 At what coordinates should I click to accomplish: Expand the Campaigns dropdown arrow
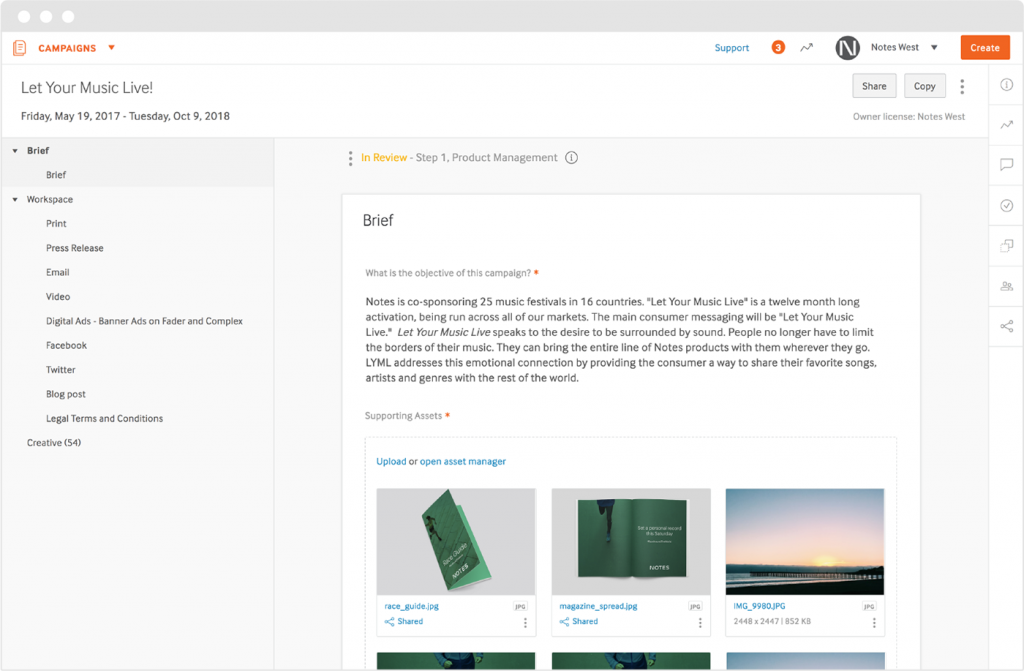pos(111,47)
